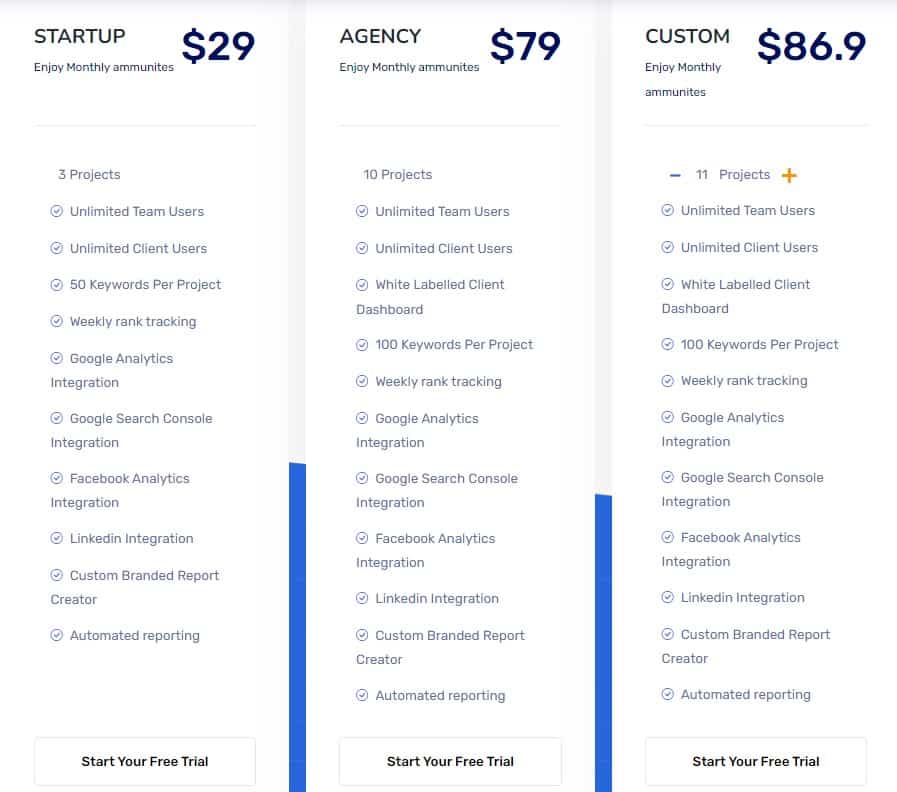Click the checkmark beside Linkedin Integration in Startup plan

point(57,538)
